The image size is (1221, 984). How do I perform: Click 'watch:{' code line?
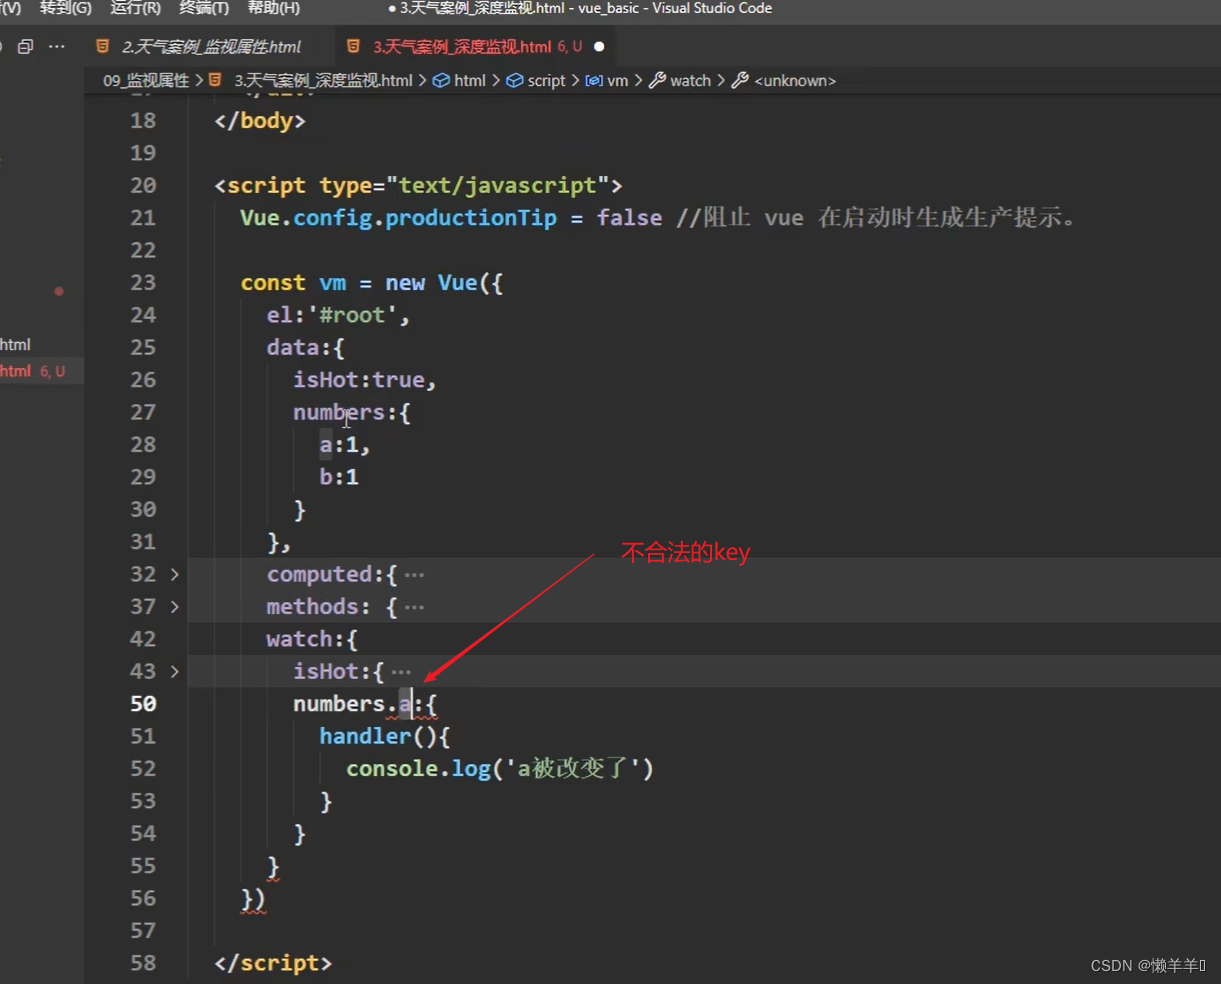(x=312, y=639)
